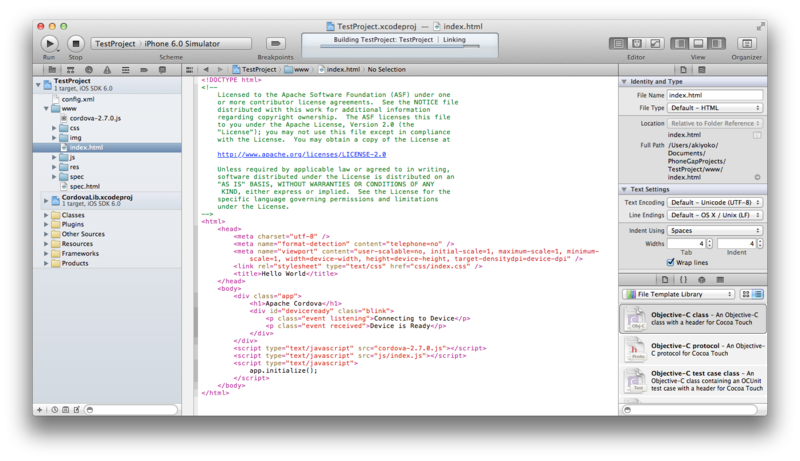Show the Version editor

pos(655,44)
